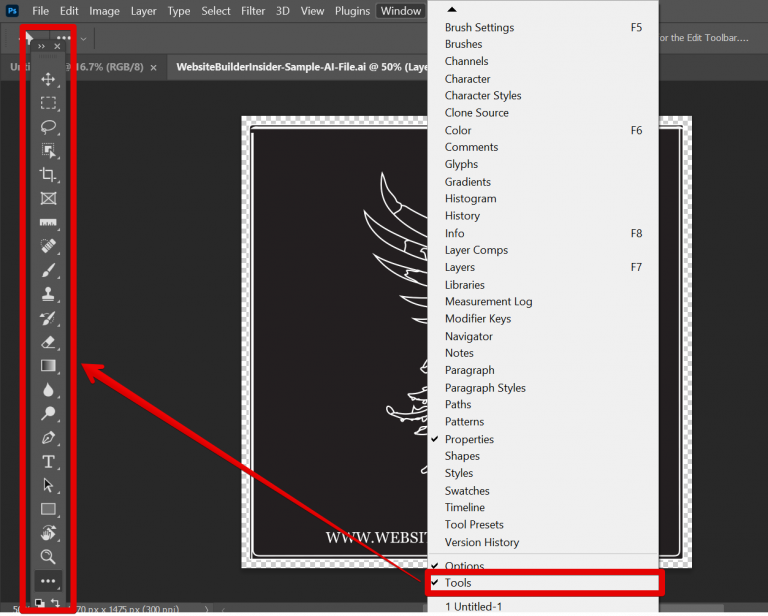Toggle the Tools panel checkmark item
768x616 pixels.
tap(543, 583)
